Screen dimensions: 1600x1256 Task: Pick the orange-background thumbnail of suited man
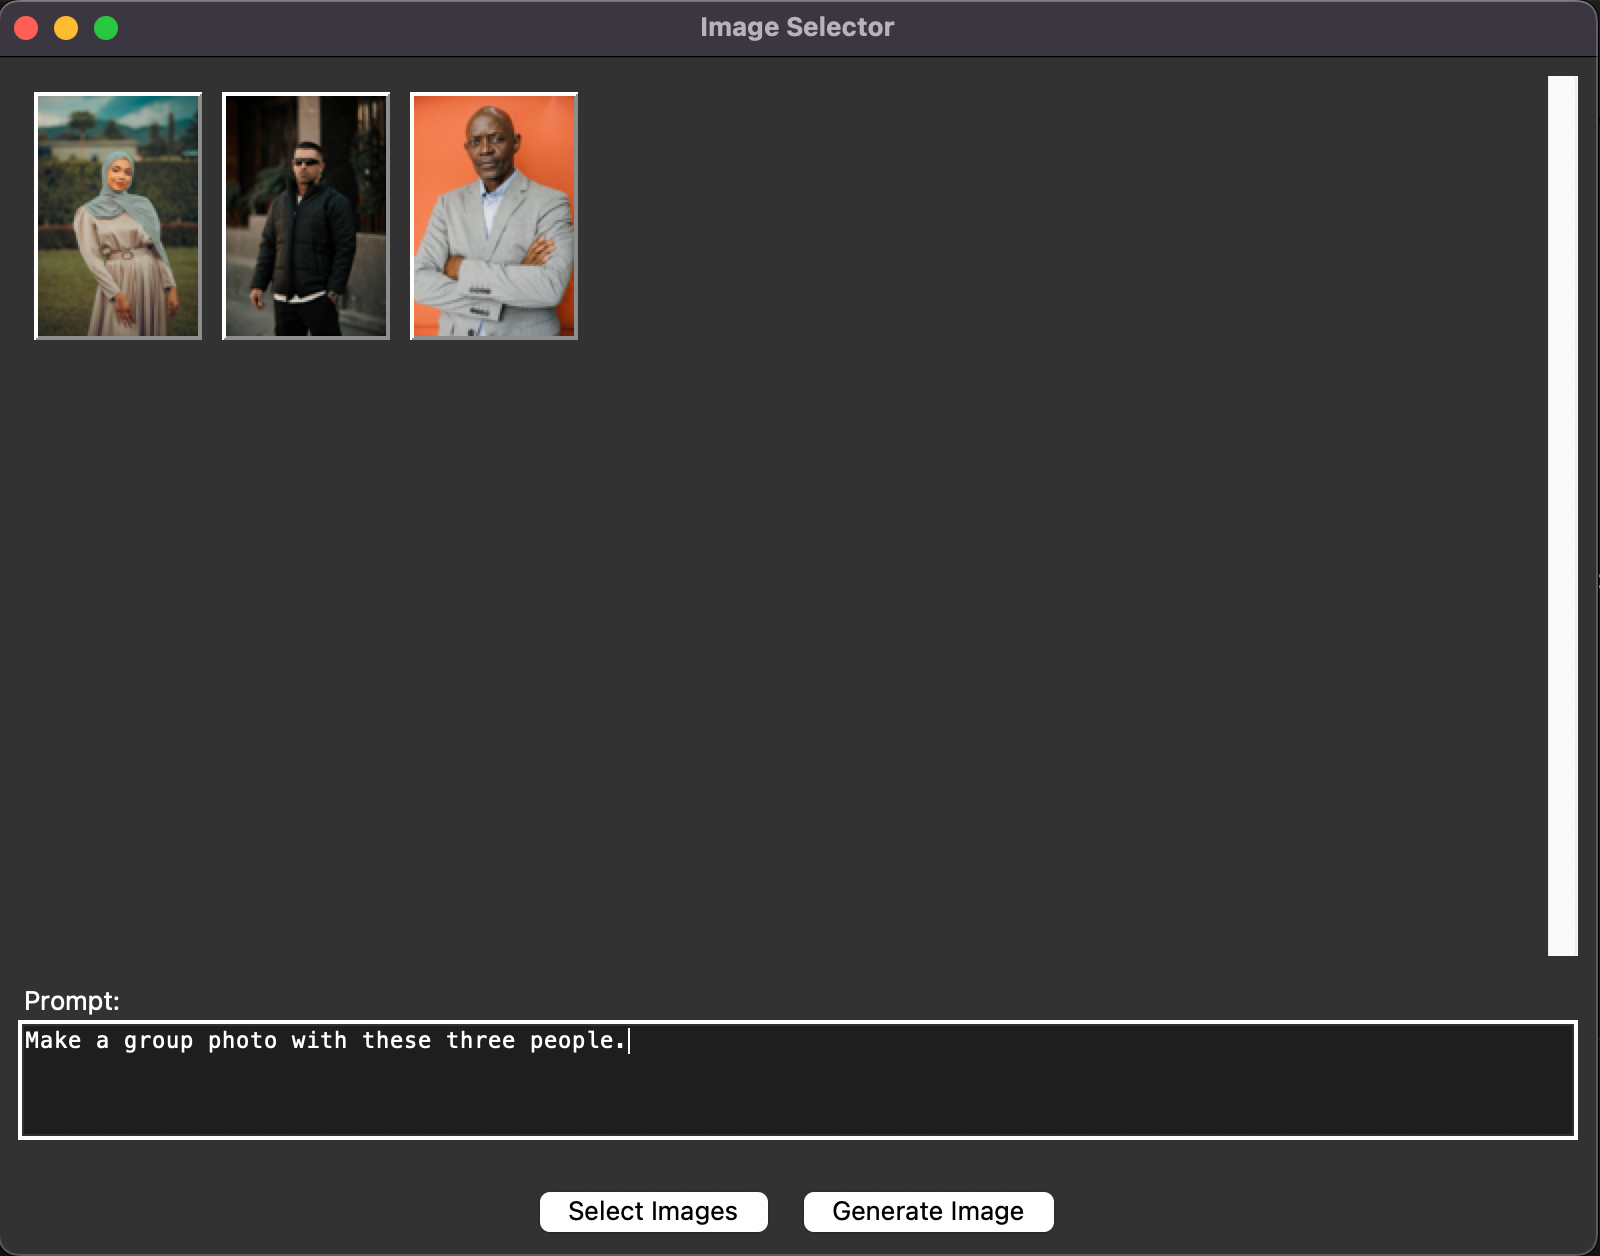click(494, 216)
